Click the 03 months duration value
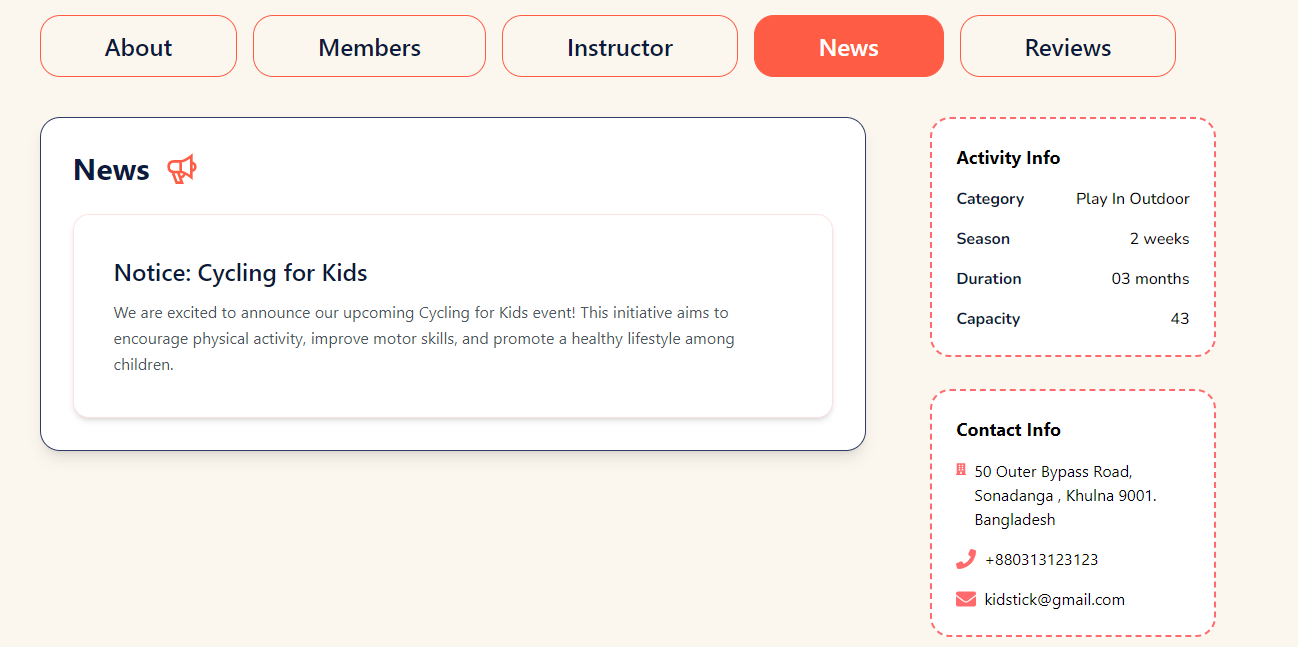Image resolution: width=1298 pixels, height=647 pixels. pyautogui.click(x=1151, y=279)
